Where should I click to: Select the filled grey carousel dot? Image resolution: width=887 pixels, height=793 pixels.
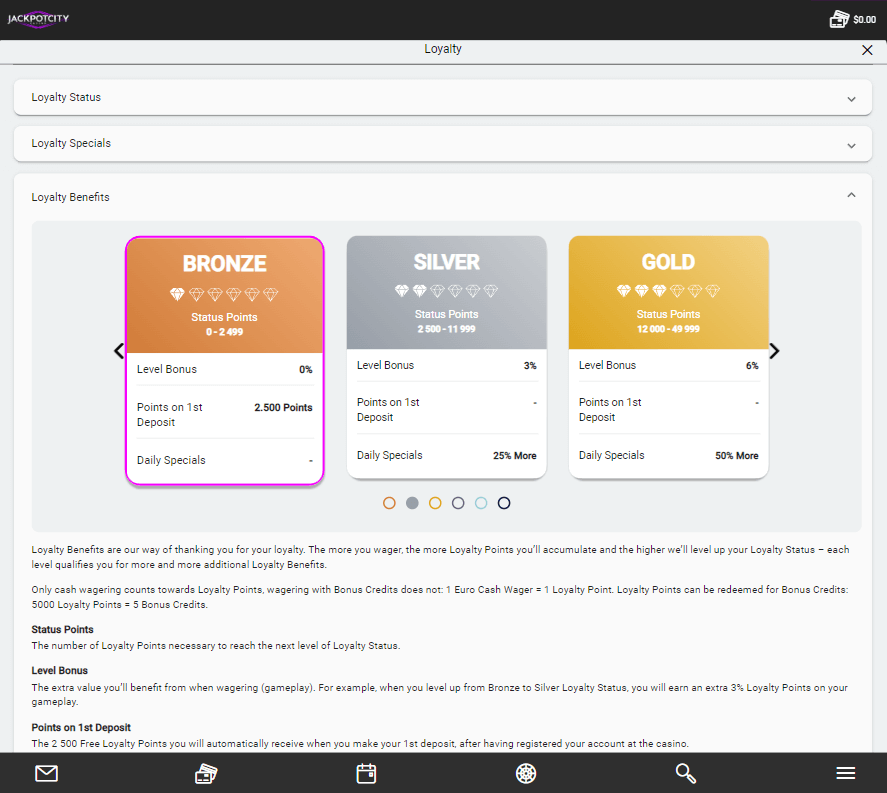pos(412,503)
